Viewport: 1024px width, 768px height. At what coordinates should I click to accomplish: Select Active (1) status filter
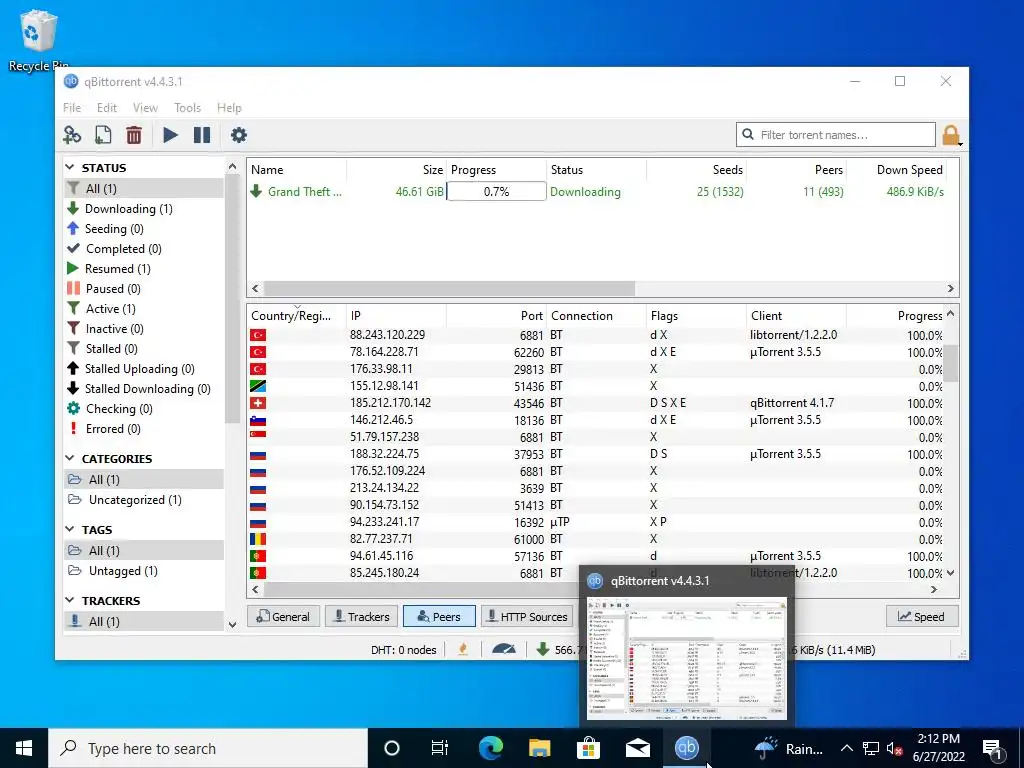click(x=144, y=309)
